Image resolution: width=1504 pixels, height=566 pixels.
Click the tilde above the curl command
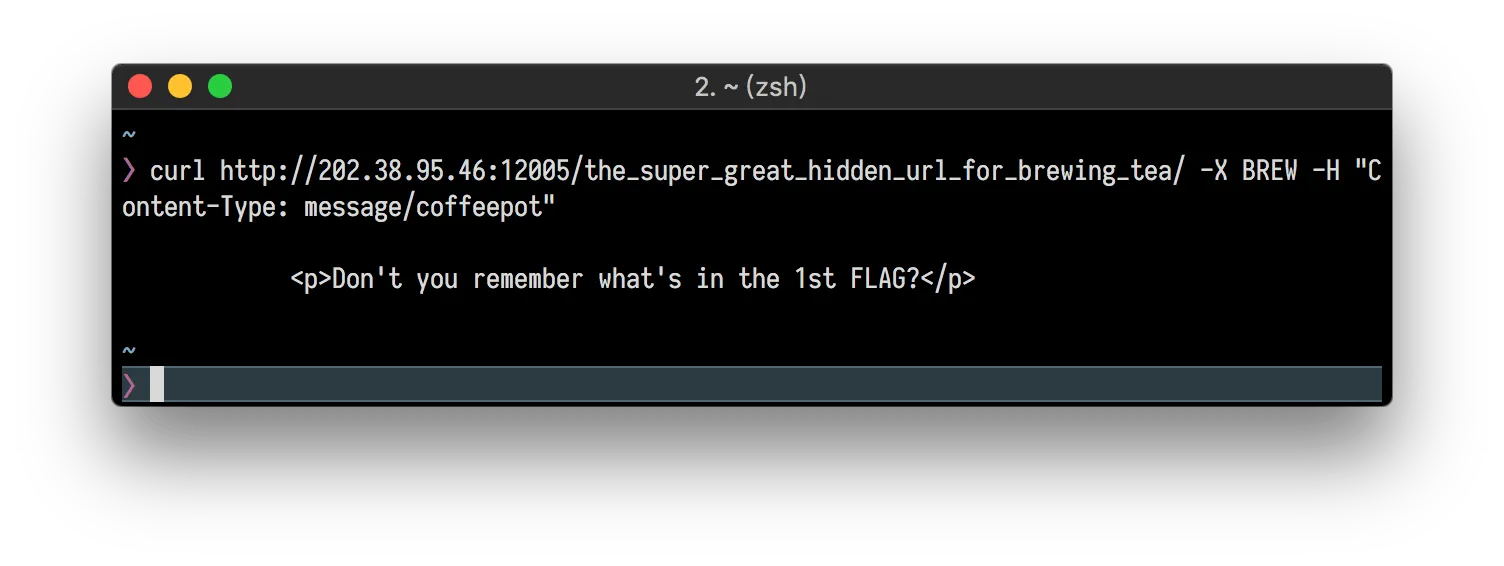point(129,133)
